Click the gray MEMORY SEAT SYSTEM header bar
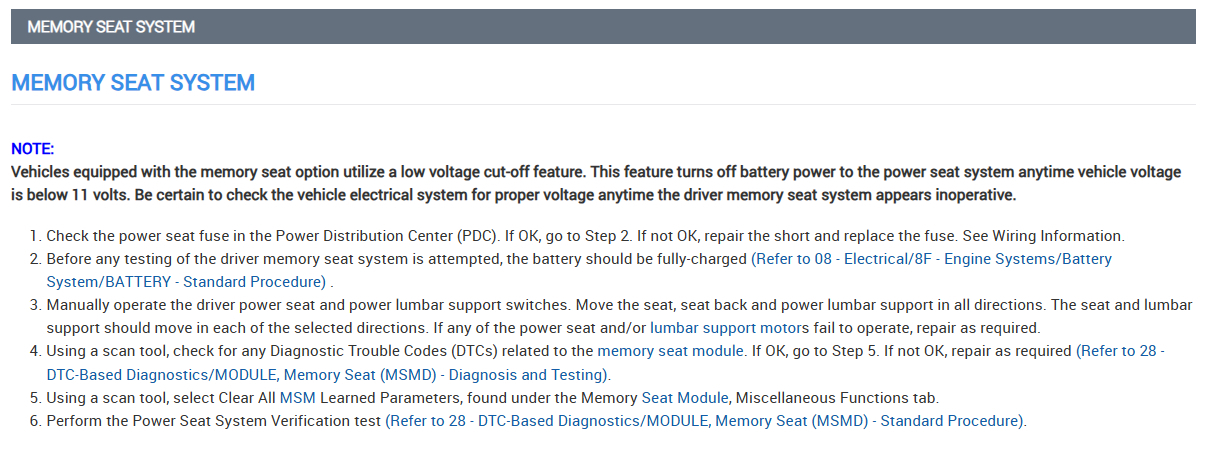 (x=603, y=27)
